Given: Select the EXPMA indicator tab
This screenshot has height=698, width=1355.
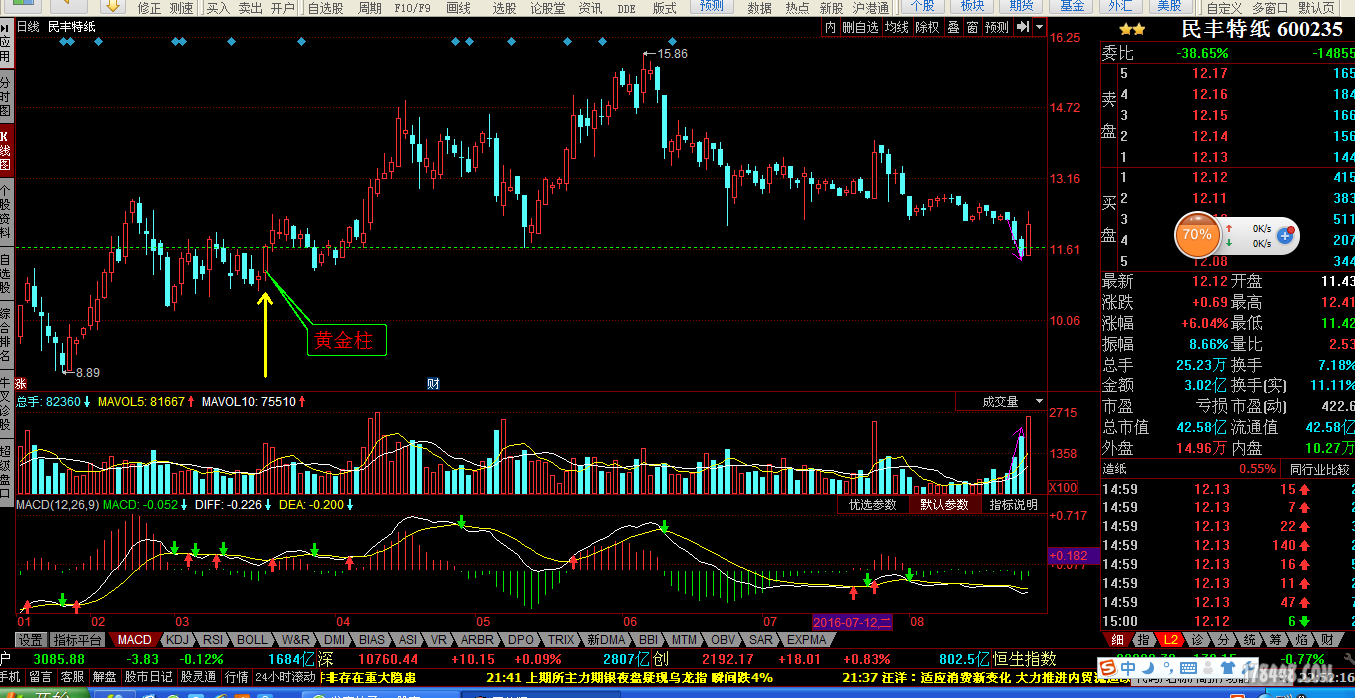Looking at the screenshot, I should click(806, 639).
